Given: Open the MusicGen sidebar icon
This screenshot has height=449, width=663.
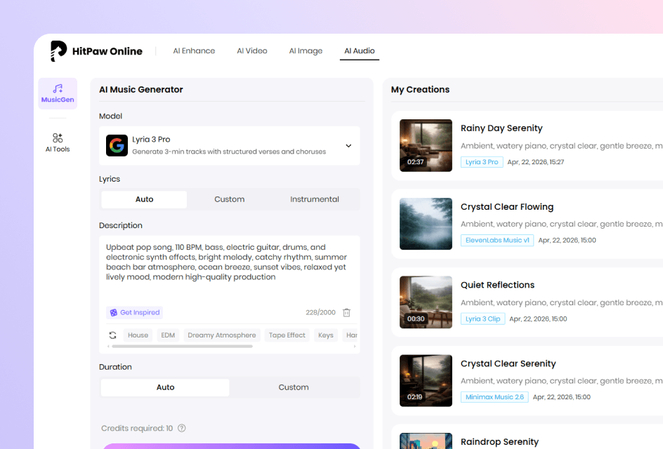Looking at the screenshot, I should 58,93.
